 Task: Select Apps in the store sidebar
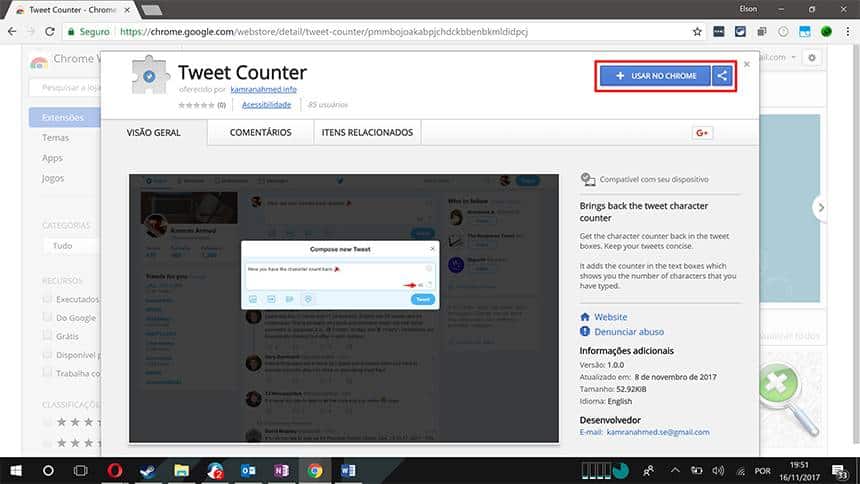click(52, 158)
